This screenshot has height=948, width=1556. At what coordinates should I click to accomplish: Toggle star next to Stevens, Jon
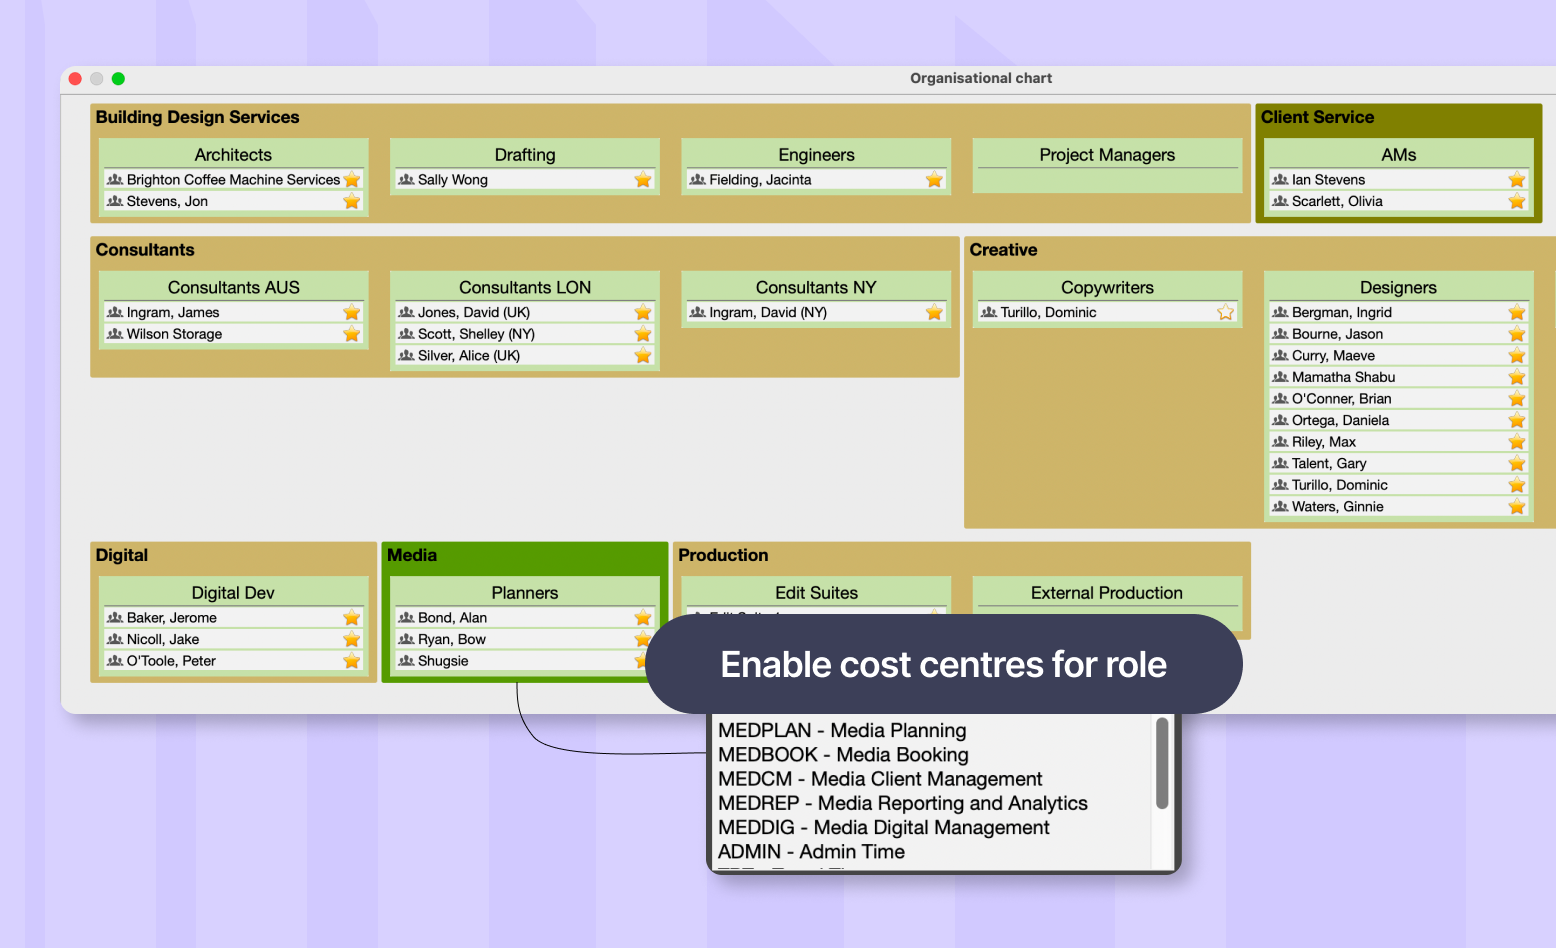click(x=352, y=202)
